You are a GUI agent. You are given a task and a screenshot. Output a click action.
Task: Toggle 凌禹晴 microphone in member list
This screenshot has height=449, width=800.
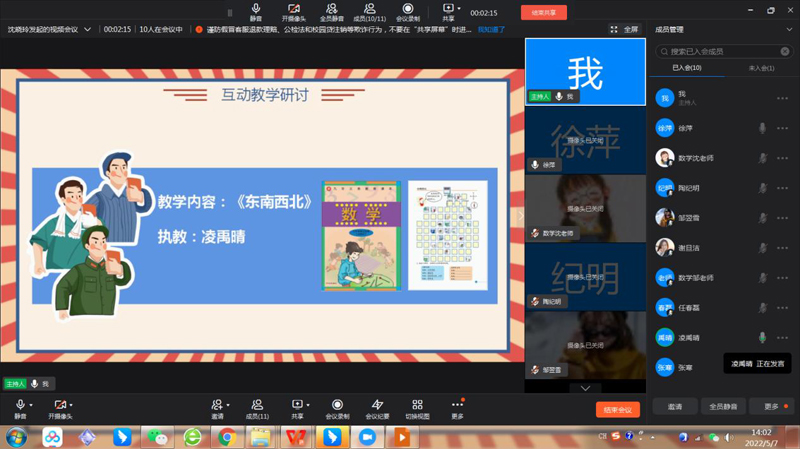click(x=762, y=337)
